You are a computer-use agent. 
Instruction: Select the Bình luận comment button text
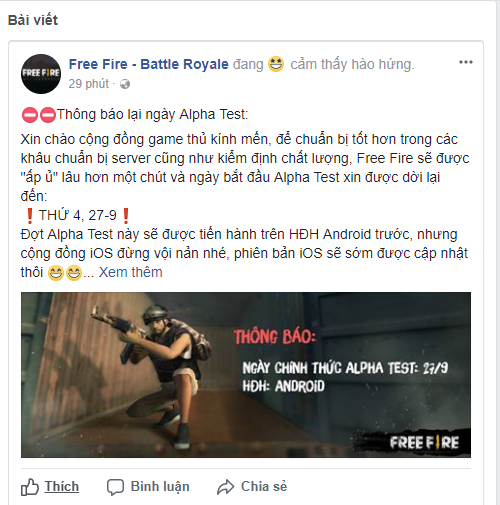[x=160, y=487]
